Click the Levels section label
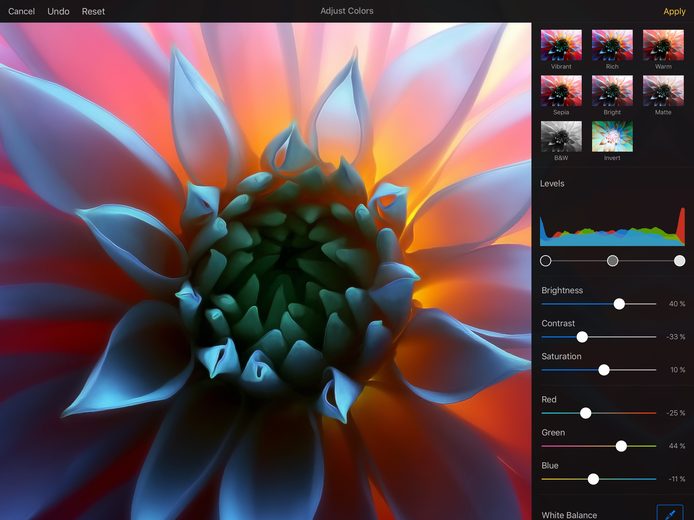The height and width of the screenshot is (520, 694). [x=552, y=183]
